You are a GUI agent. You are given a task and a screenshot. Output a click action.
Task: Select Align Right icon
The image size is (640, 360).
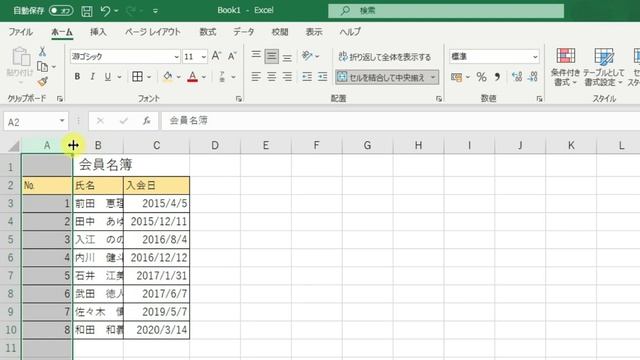point(287,77)
